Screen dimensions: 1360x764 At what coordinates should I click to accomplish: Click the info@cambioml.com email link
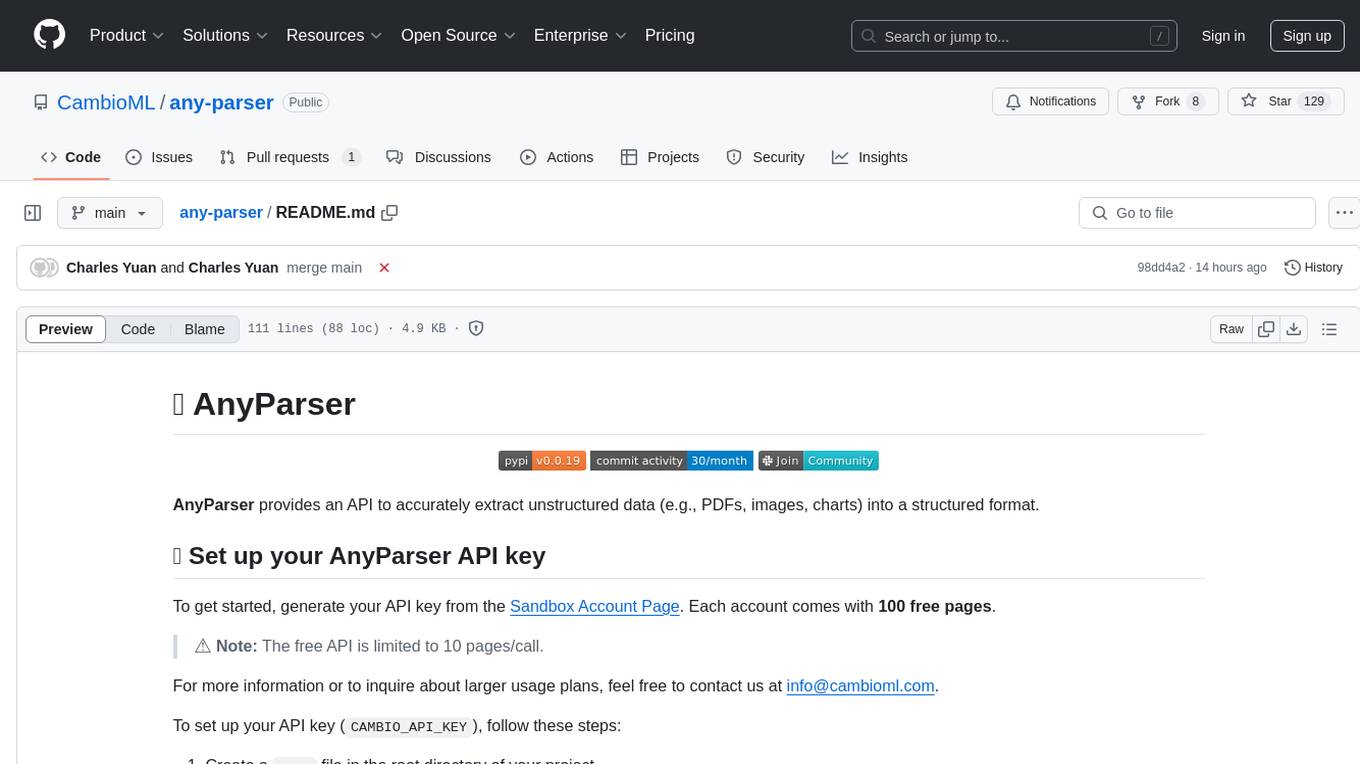(x=860, y=686)
